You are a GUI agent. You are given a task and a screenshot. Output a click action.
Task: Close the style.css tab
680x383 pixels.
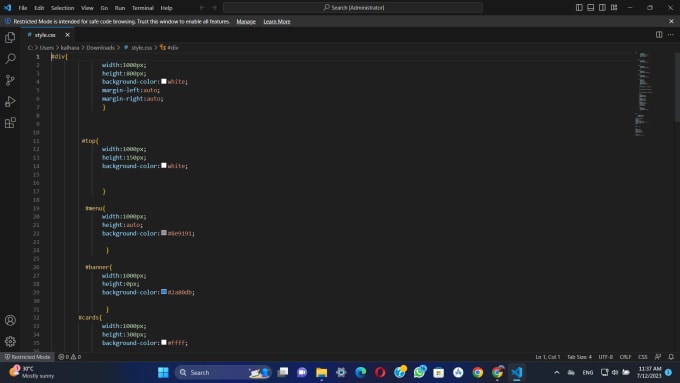tap(67, 35)
